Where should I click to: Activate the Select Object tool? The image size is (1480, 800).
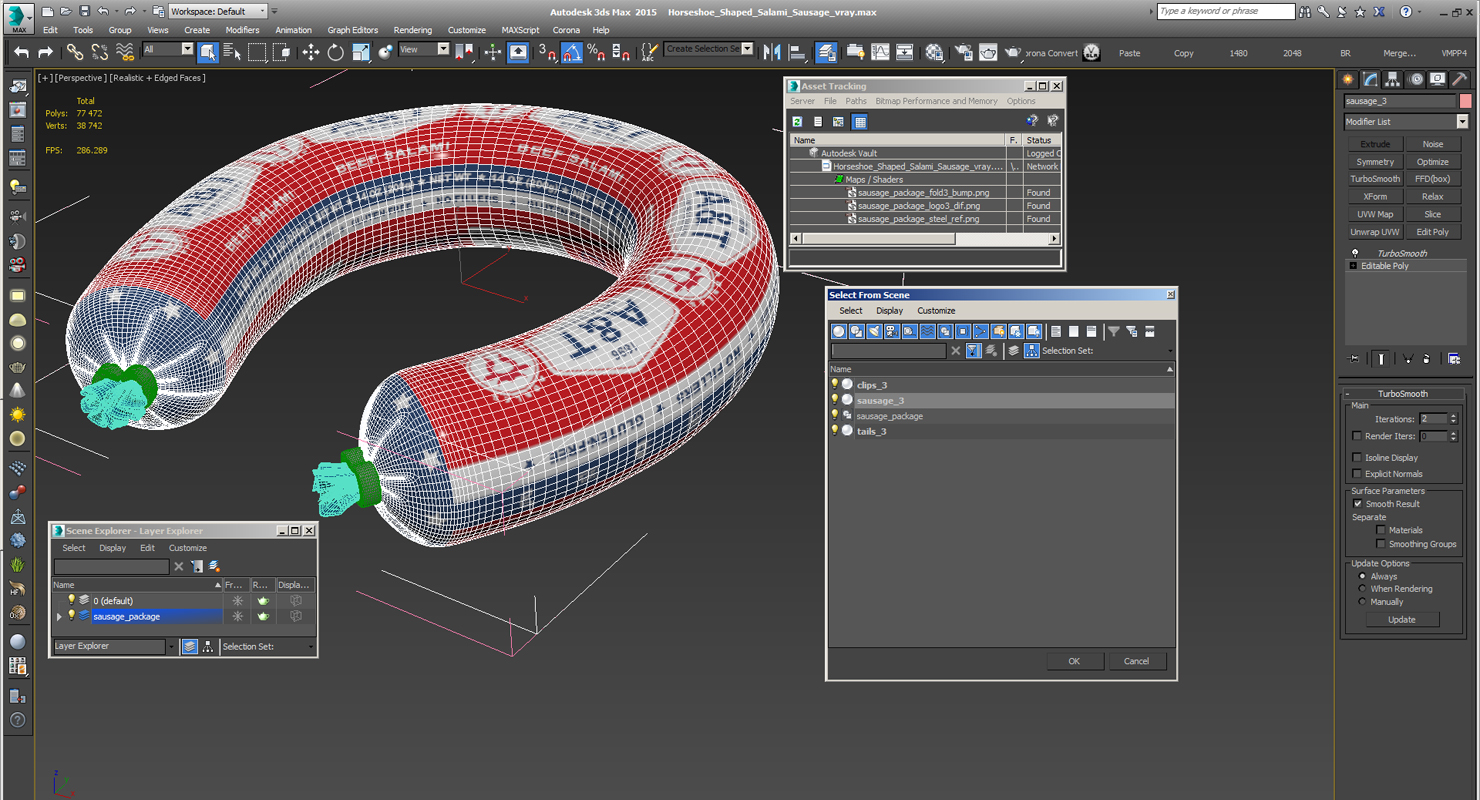(x=208, y=52)
